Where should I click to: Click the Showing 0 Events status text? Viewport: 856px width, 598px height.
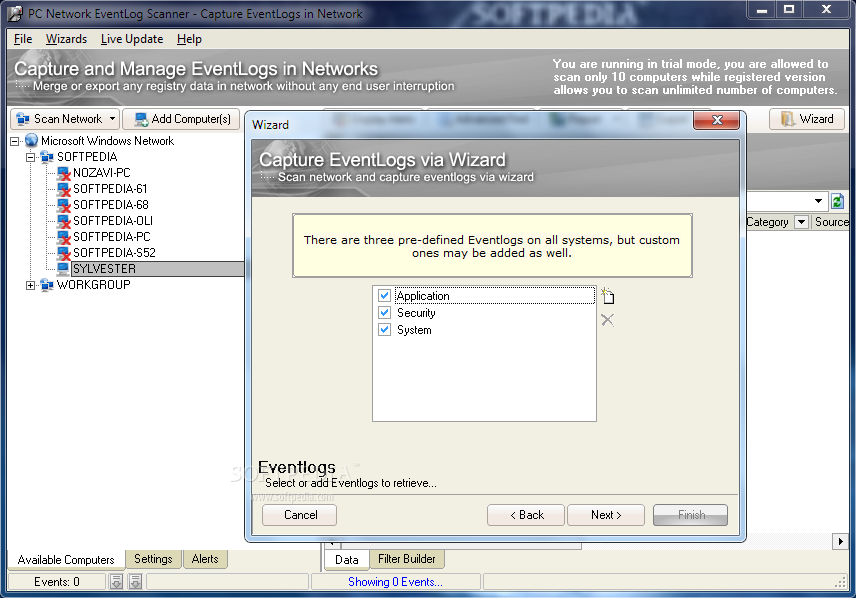[395, 582]
